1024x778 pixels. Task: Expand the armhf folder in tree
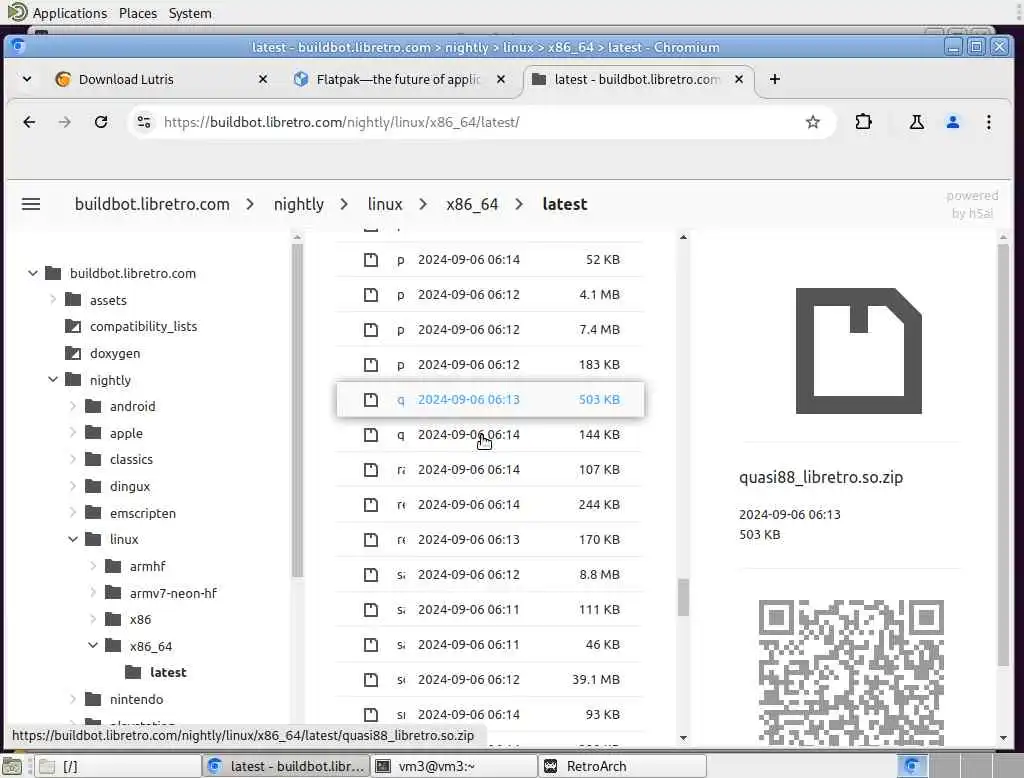coord(93,566)
